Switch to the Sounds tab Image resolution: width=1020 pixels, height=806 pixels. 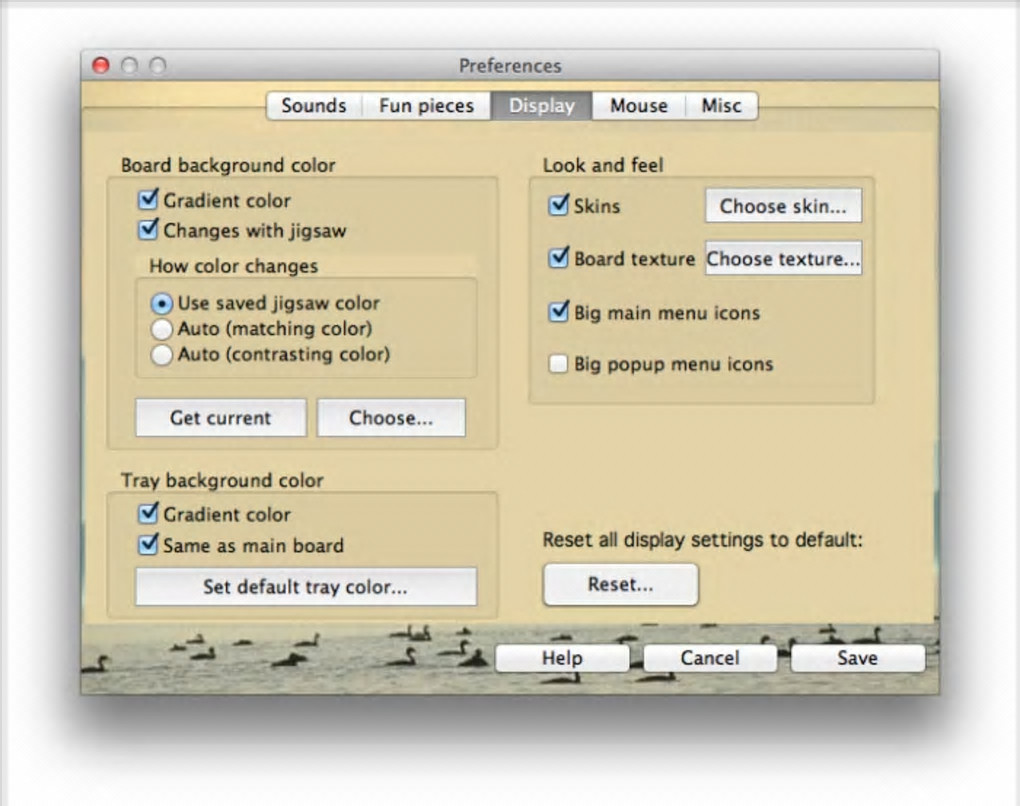pos(313,106)
